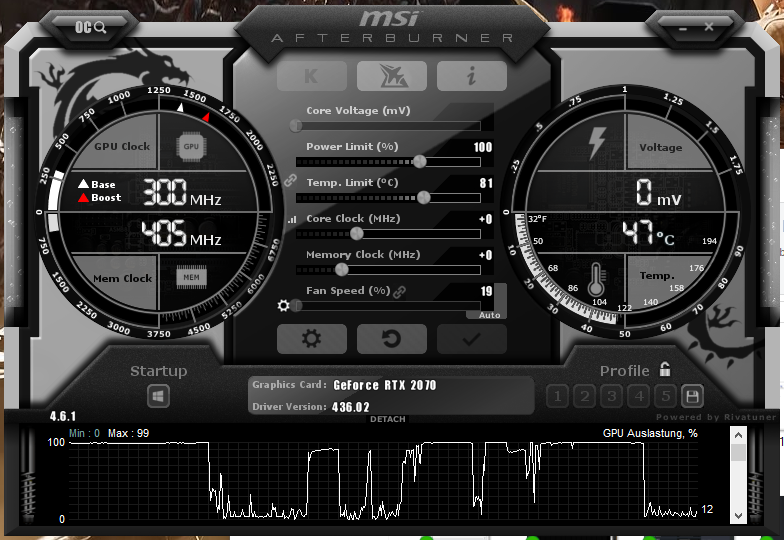
Task: Click the GPU chip icon
Action: pyautogui.click(x=191, y=146)
